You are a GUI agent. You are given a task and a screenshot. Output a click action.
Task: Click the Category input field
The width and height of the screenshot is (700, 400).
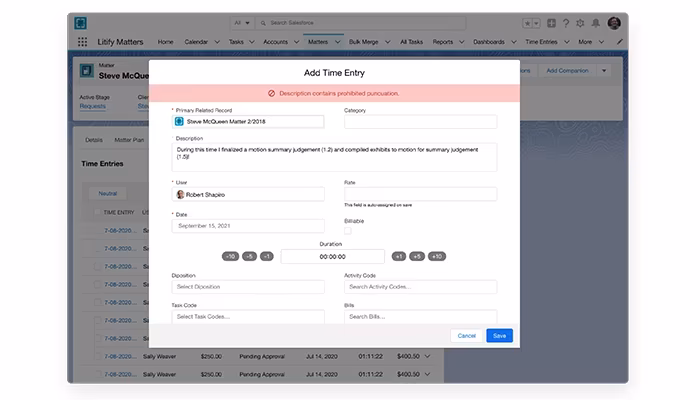420,121
